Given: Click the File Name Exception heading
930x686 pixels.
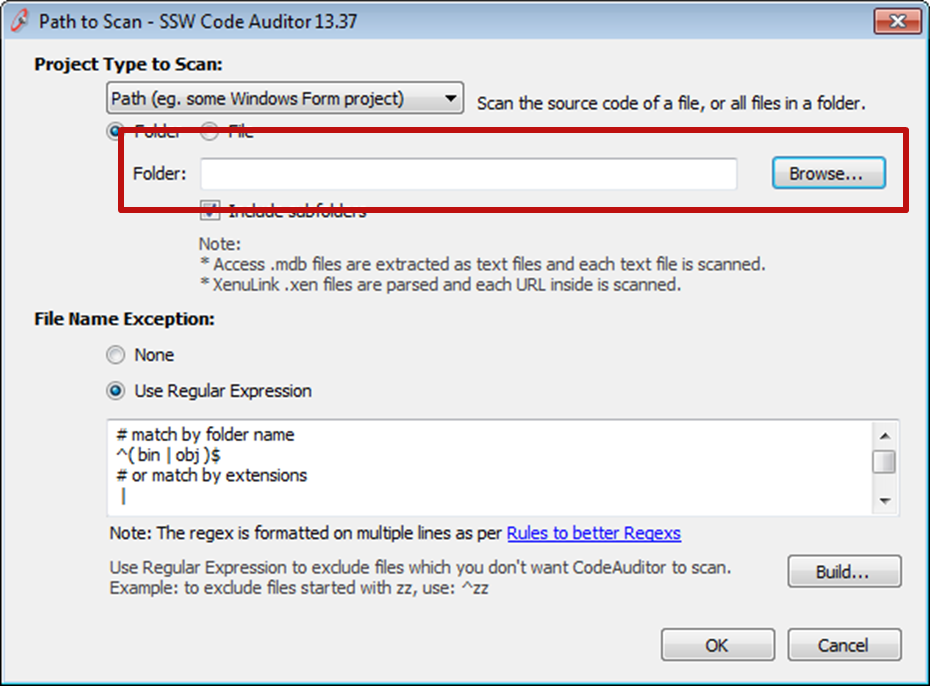Looking at the screenshot, I should [x=125, y=320].
